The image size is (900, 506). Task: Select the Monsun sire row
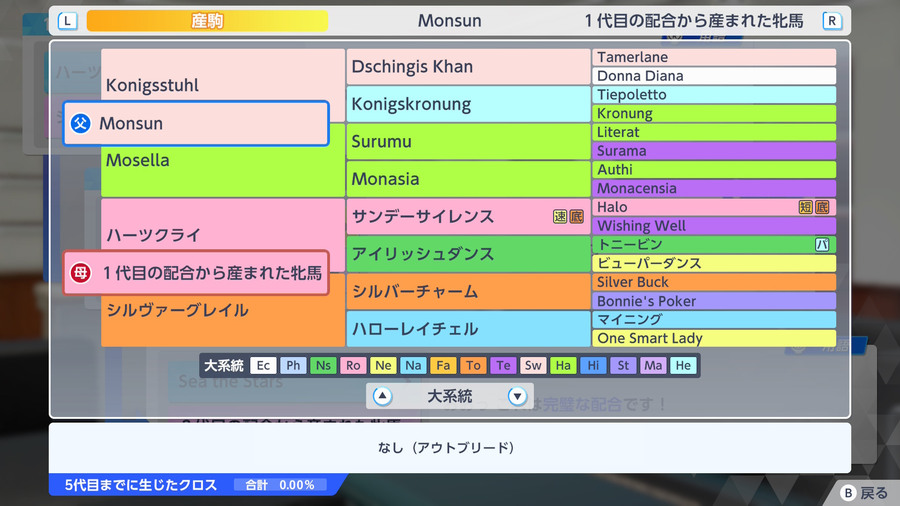[196, 123]
